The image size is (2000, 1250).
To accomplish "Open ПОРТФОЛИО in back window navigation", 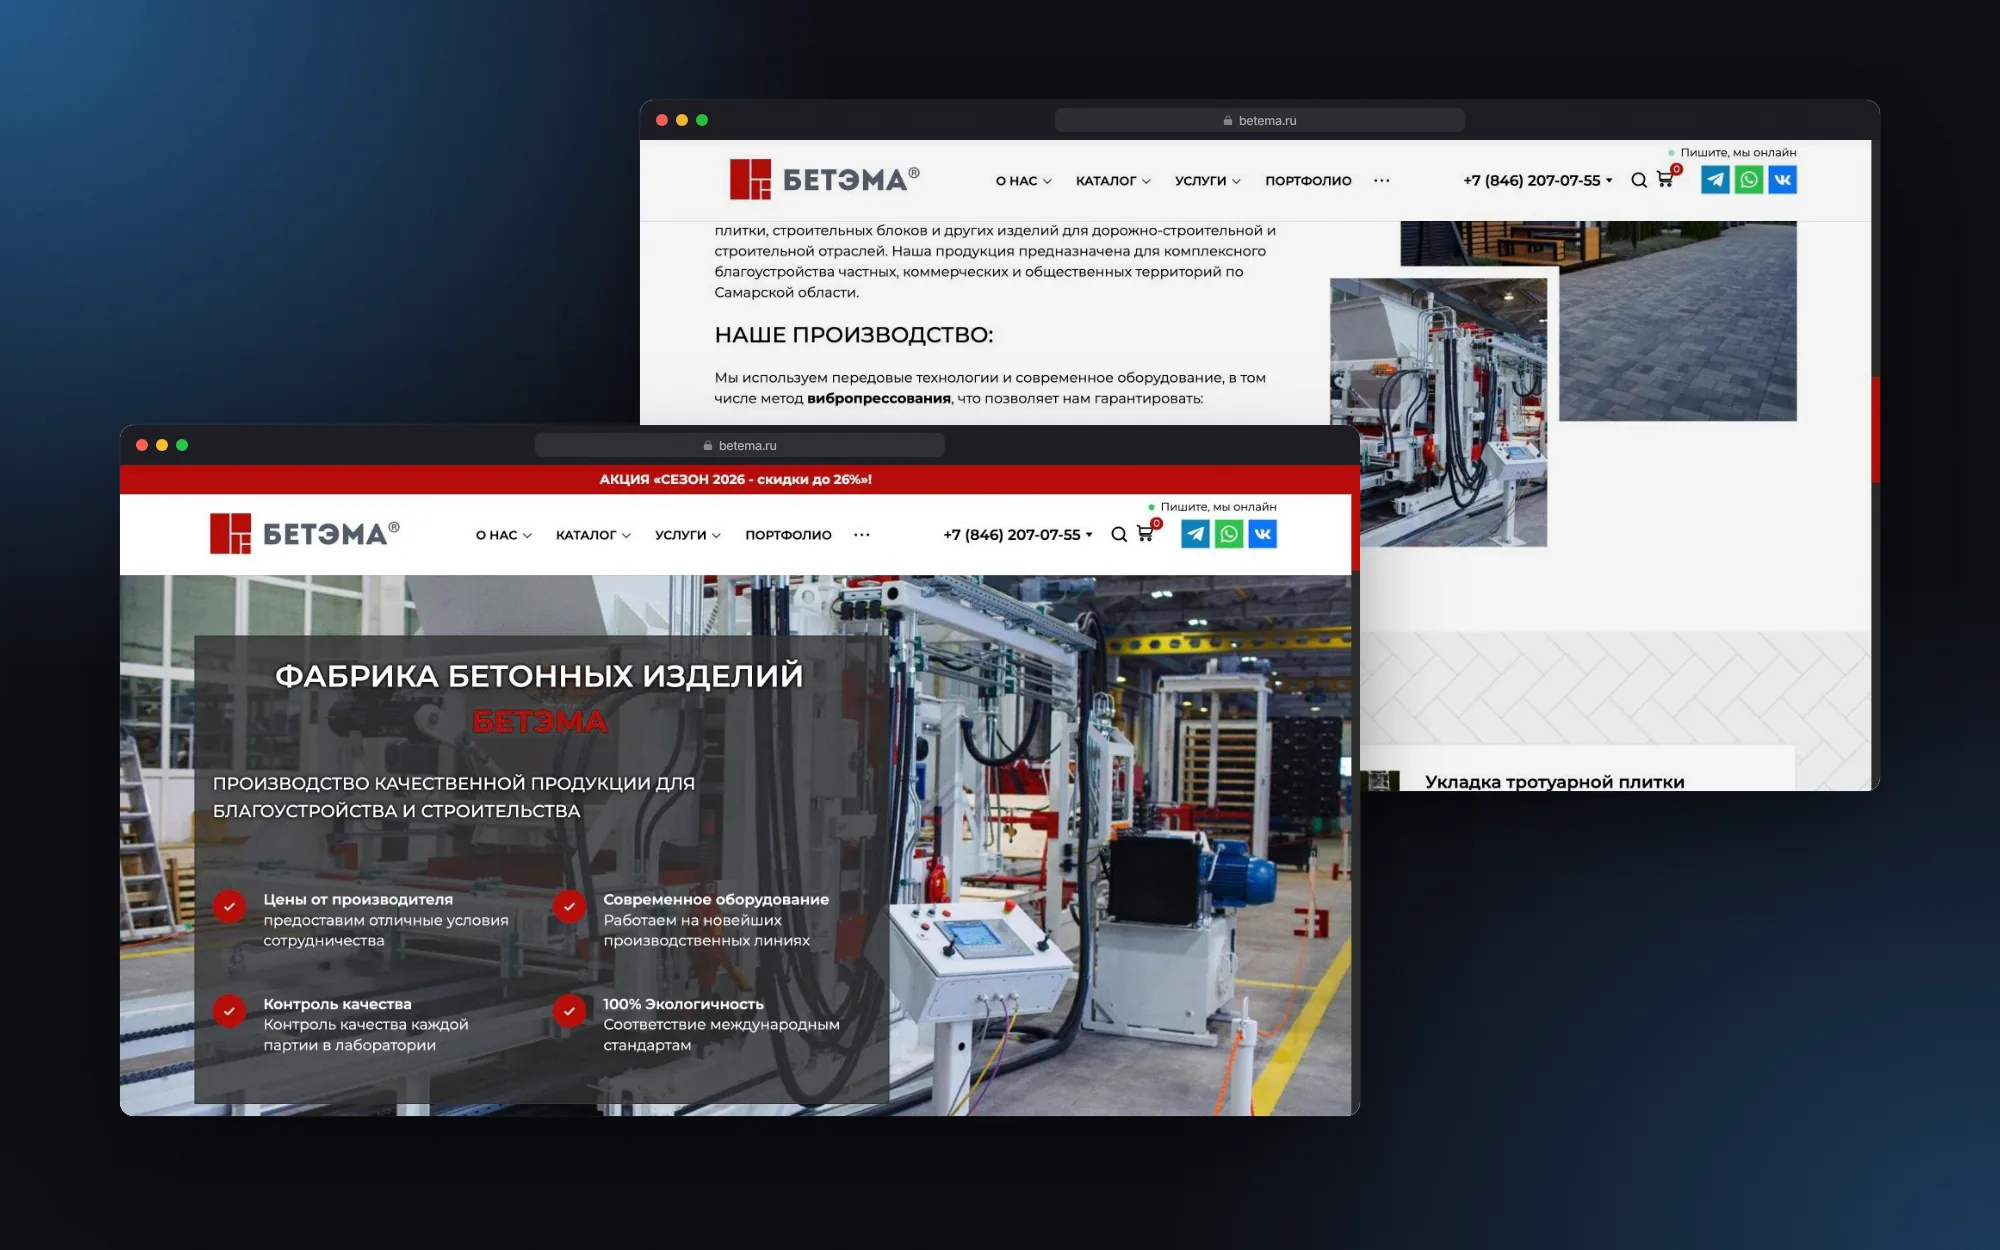I will point(1309,181).
